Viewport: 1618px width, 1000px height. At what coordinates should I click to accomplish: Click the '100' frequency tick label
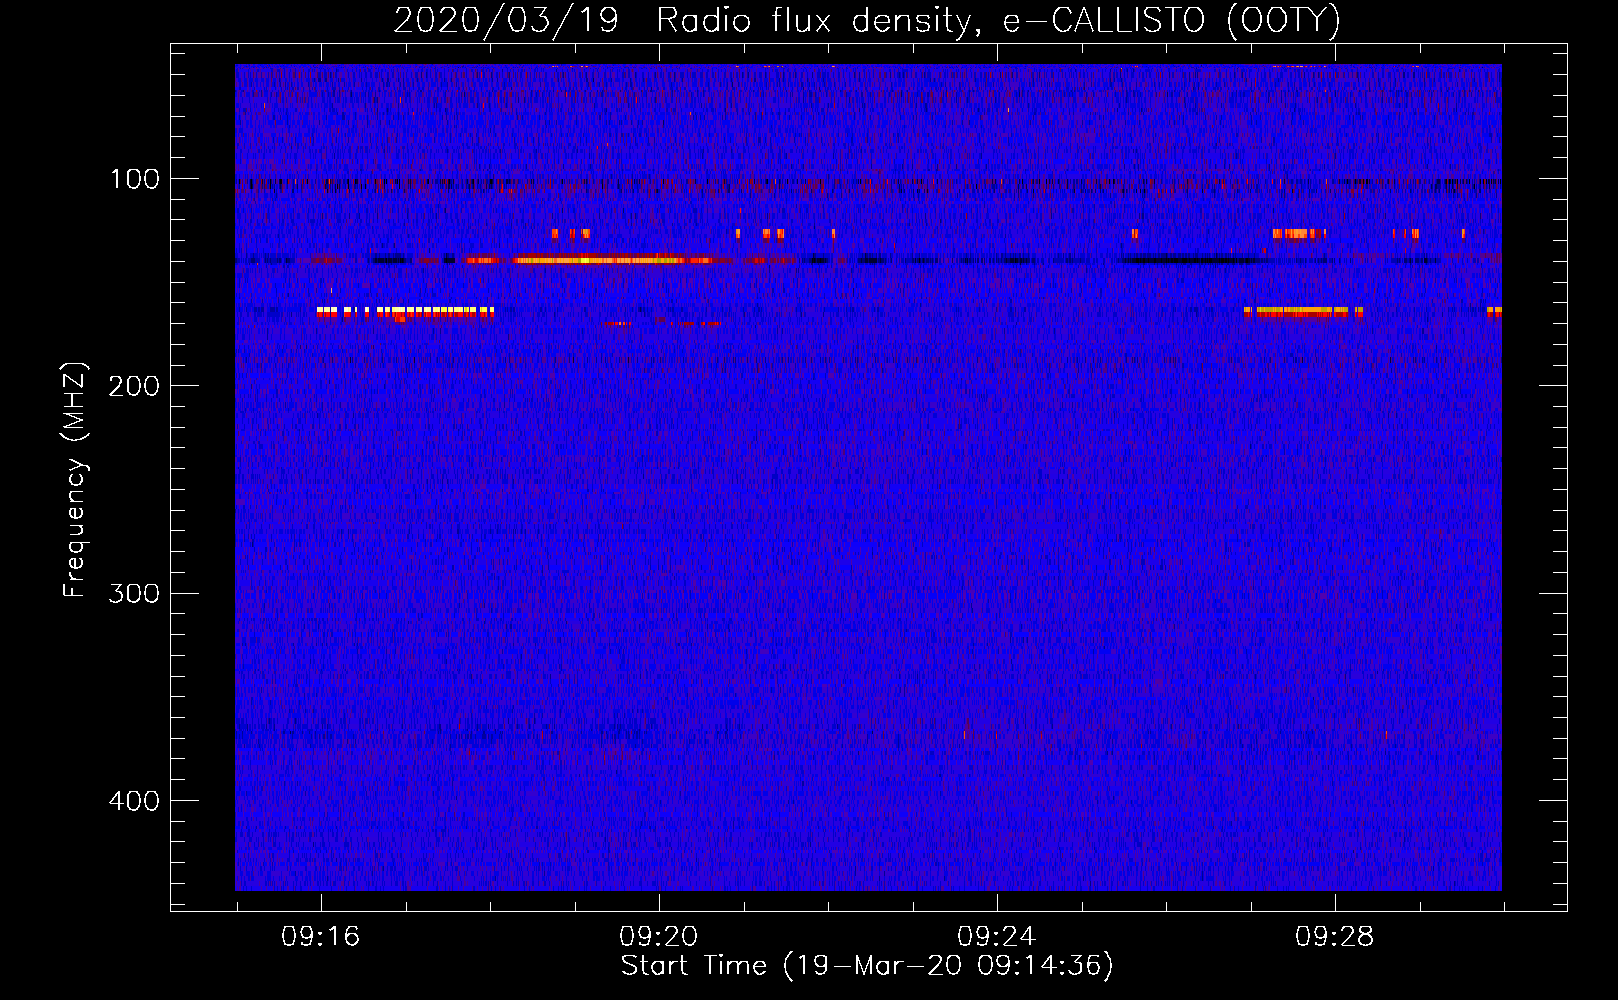coord(135,179)
